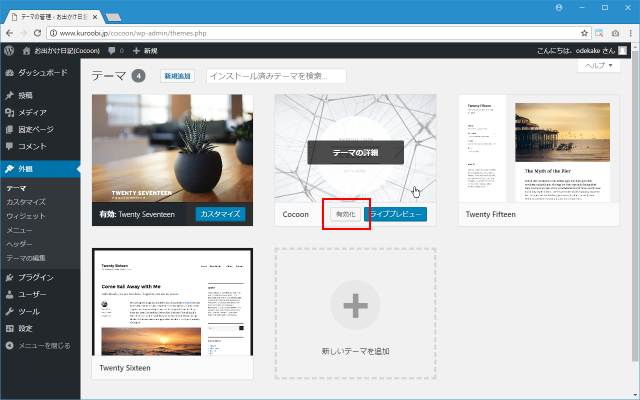Open Twenty Sixteen theme thumbnail
This screenshot has width=640, height=400.
[172, 302]
